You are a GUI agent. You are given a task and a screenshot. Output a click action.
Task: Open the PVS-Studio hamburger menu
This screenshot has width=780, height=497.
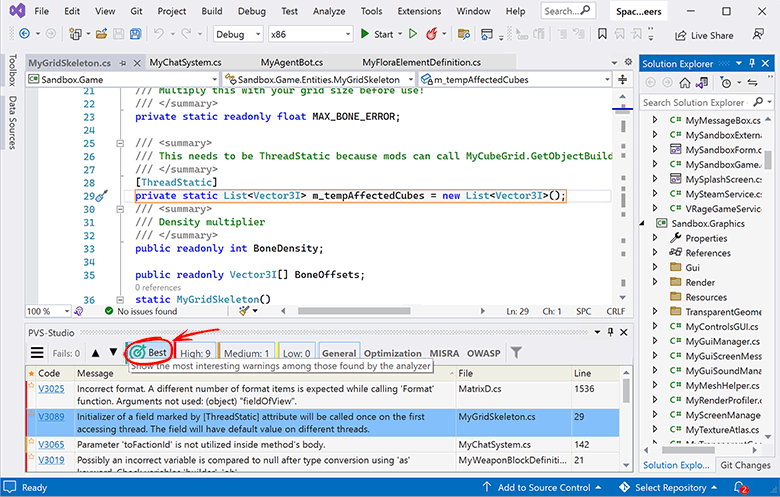[37, 353]
